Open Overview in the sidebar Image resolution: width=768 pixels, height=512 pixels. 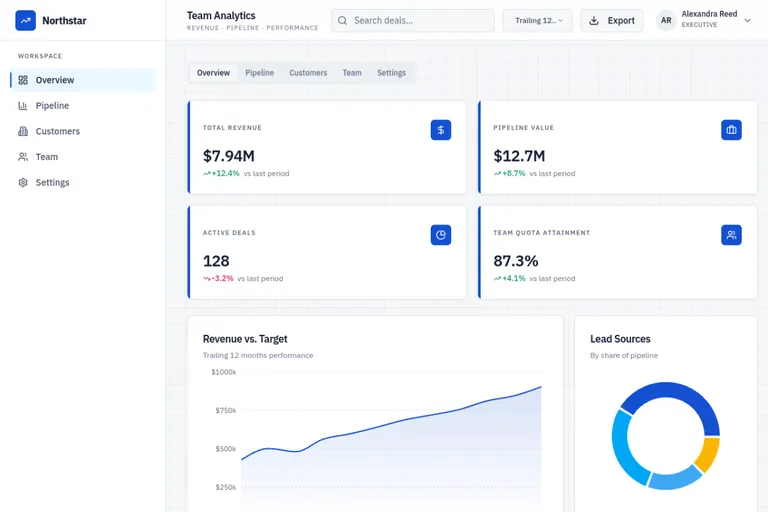pyautogui.click(x=83, y=80)
